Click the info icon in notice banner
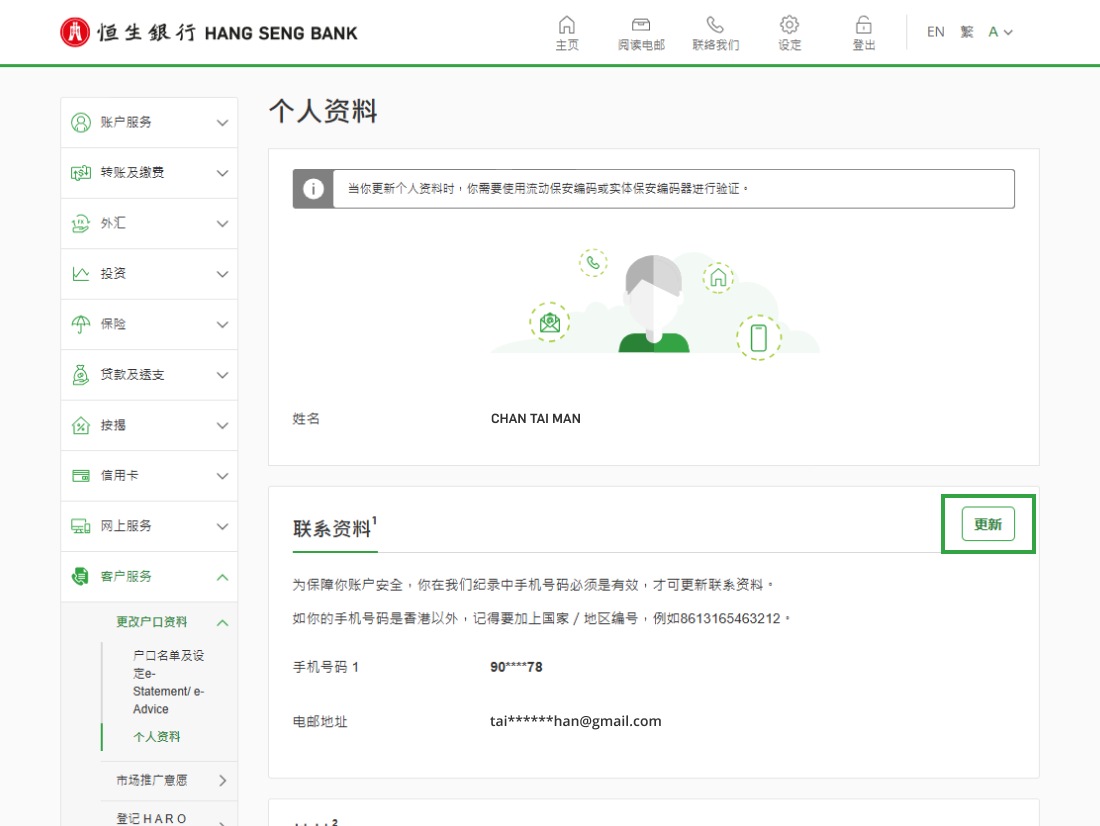Screen dimensions: 1100x826 coord(313,189)
